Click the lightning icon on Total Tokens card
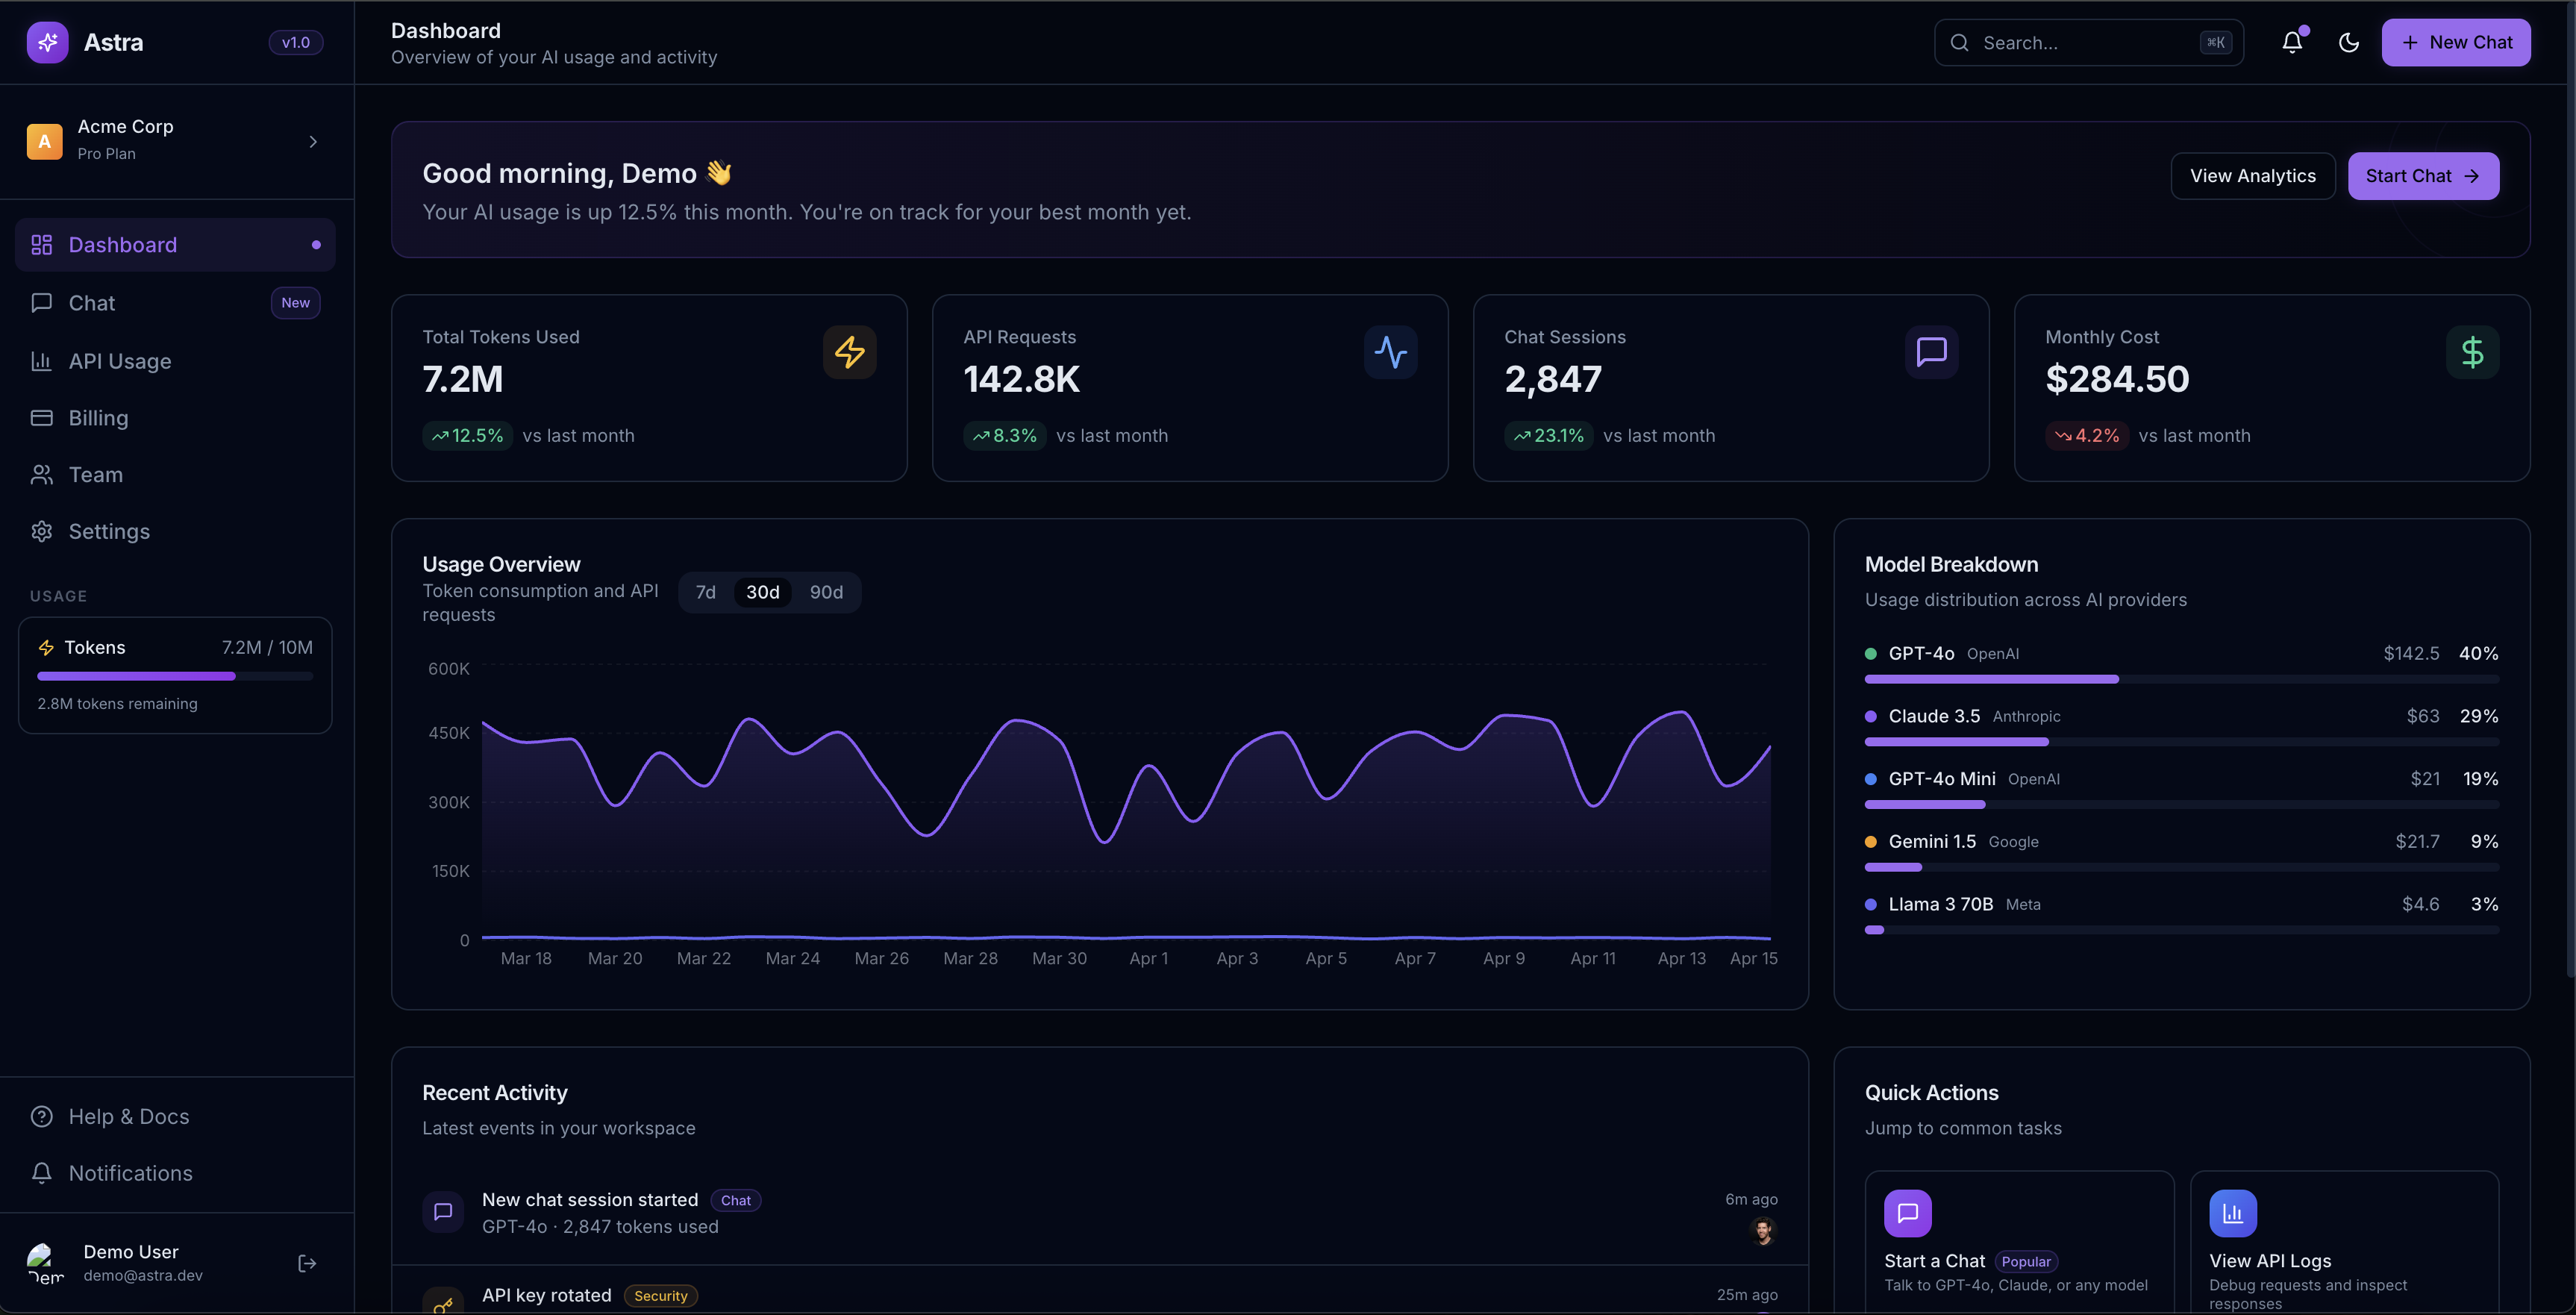 point(850,352)
